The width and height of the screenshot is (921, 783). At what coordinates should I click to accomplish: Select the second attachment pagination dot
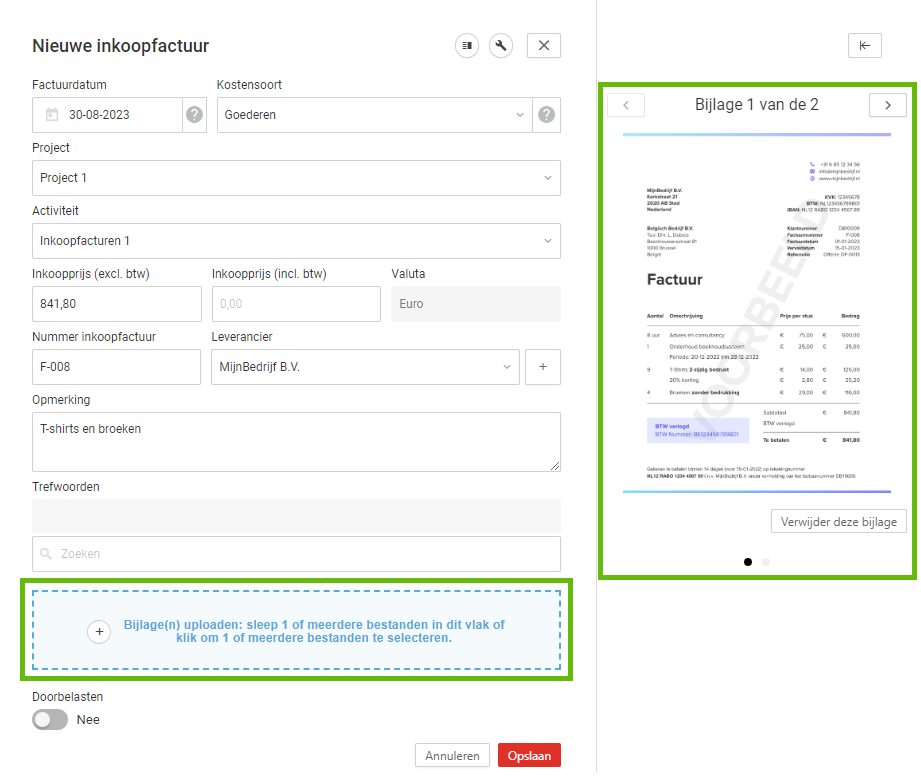(766, 562)
